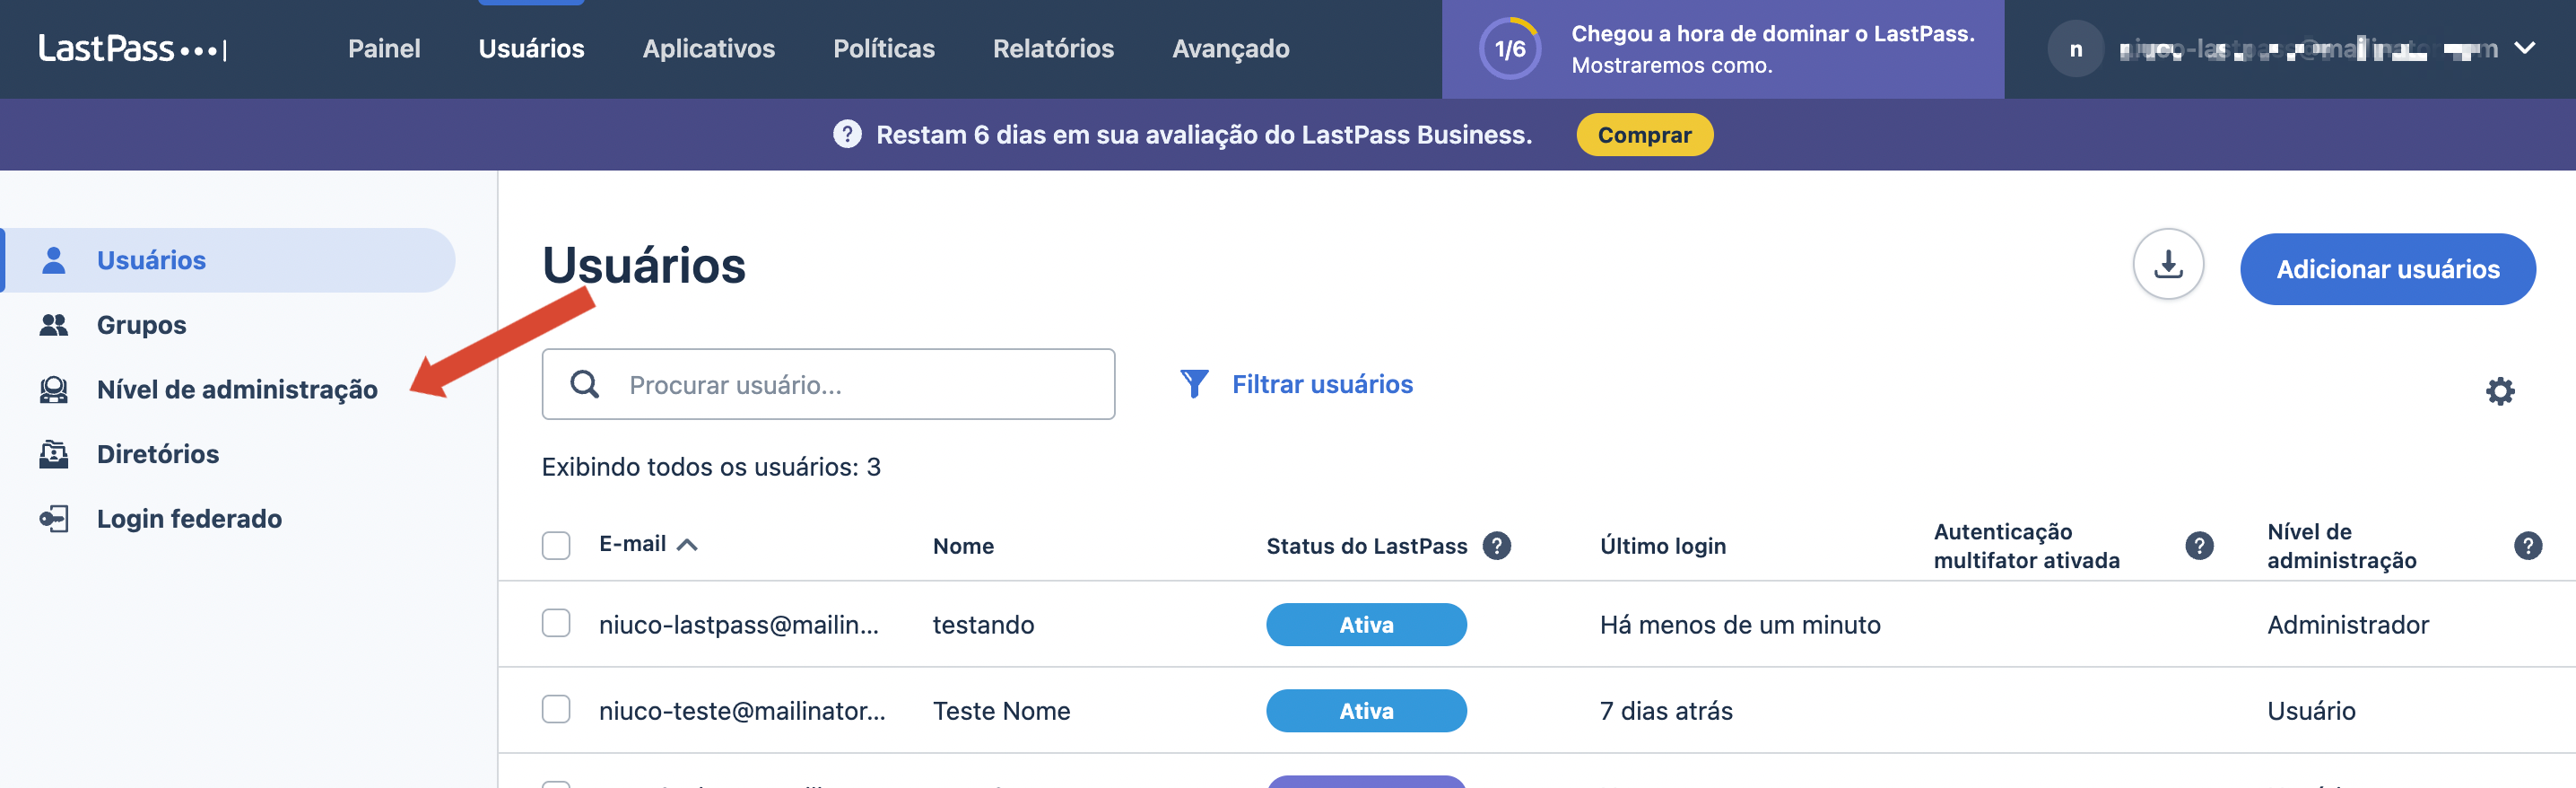Click the LastPass logo
The image size is (2576, 788).
click(132, 48)
